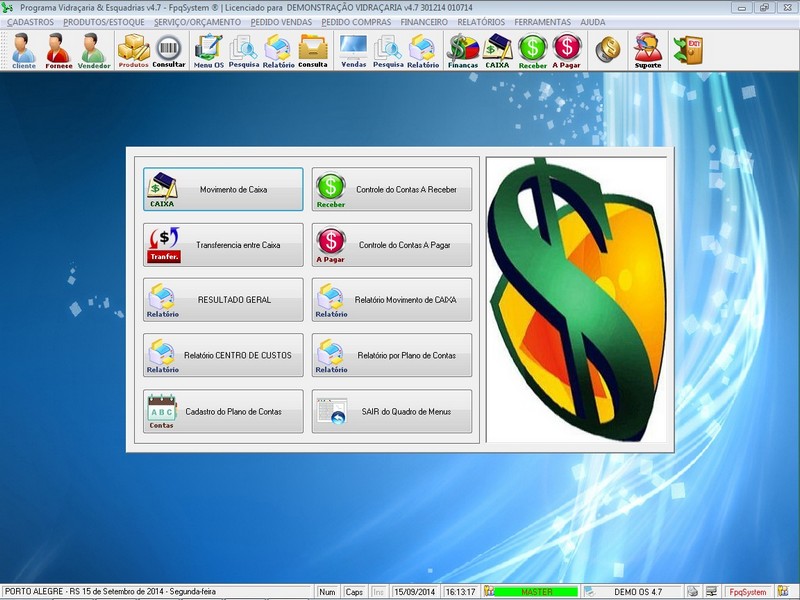
Task: Click the Fornece supplier icon
Action: click(x=58, y=49)
